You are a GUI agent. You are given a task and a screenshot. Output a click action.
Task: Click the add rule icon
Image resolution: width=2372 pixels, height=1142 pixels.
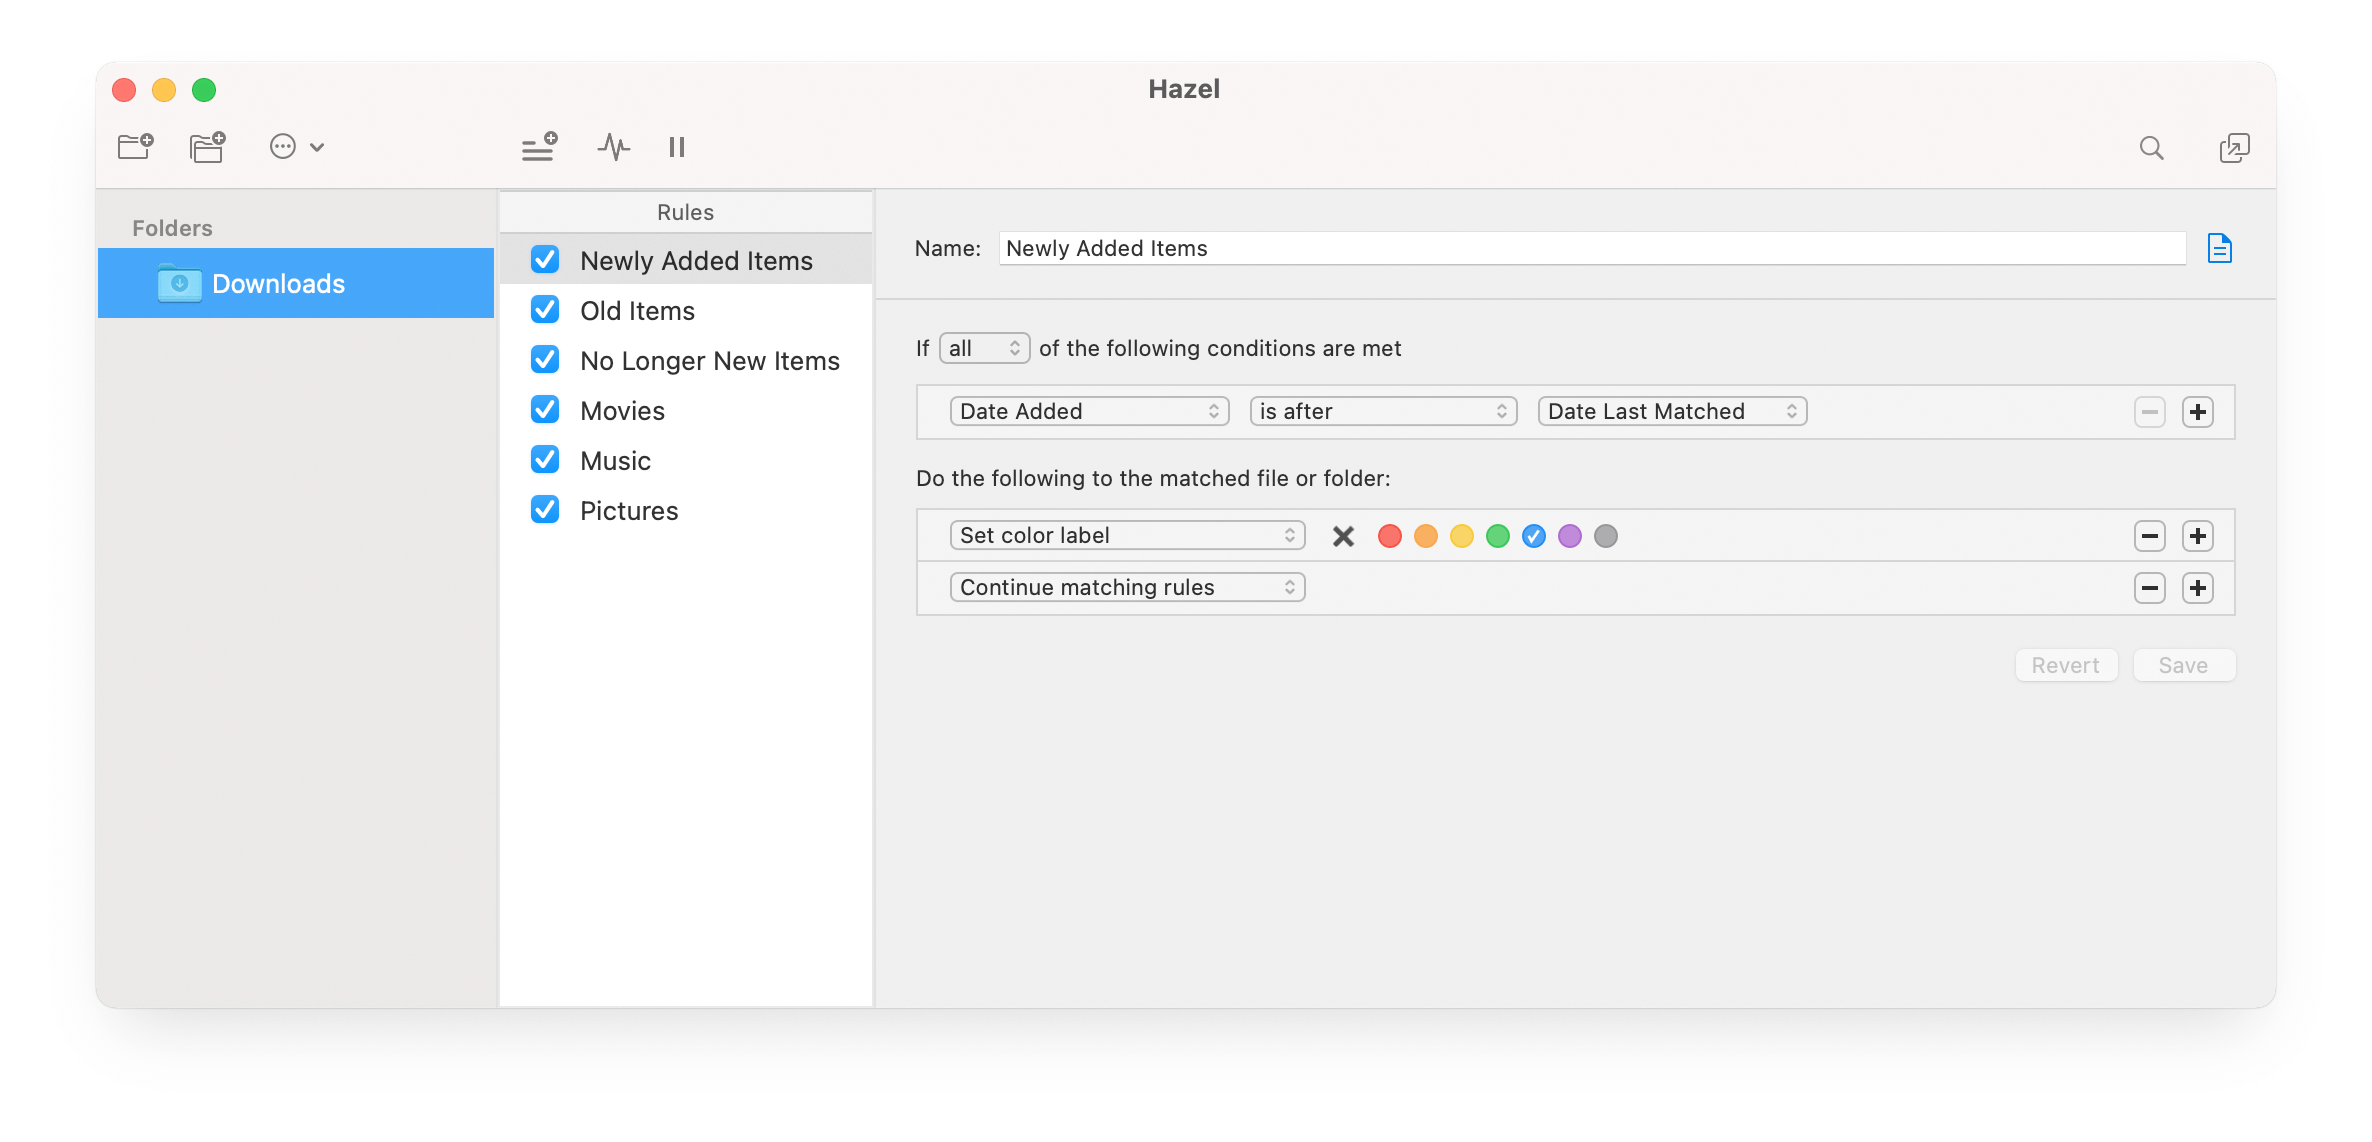[x=539, y=147]
